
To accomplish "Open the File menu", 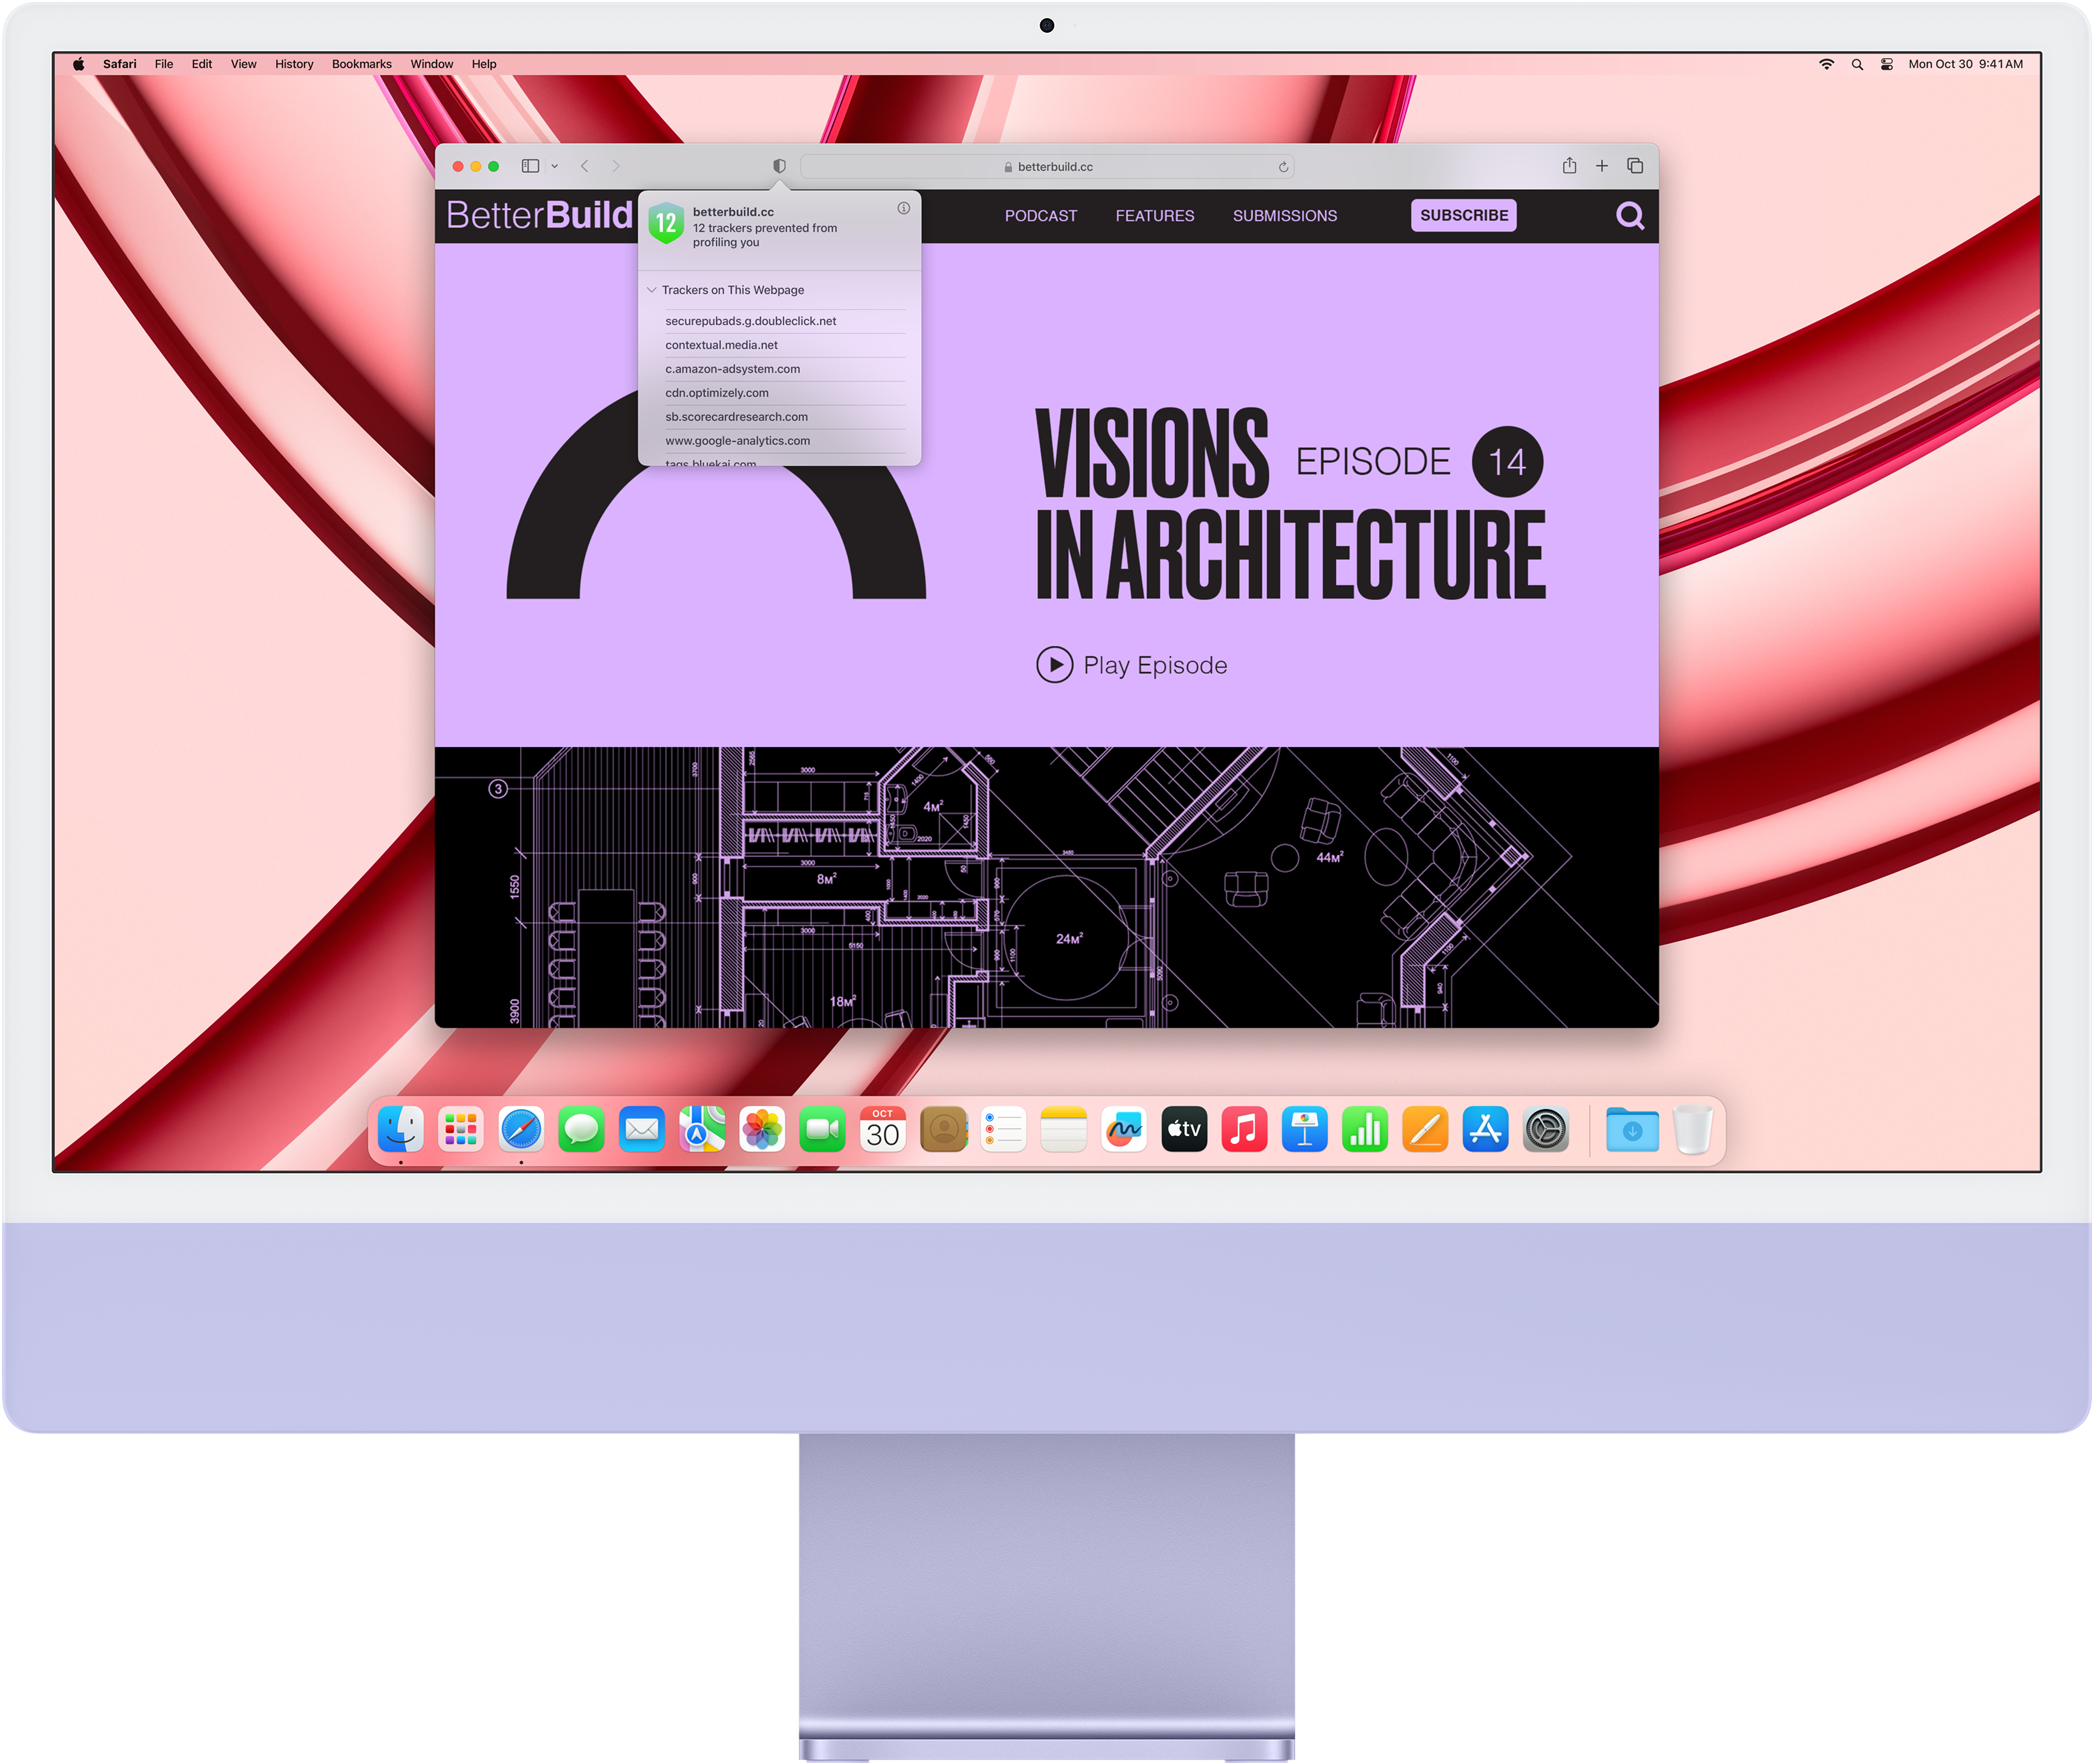I will coord(164,64).
